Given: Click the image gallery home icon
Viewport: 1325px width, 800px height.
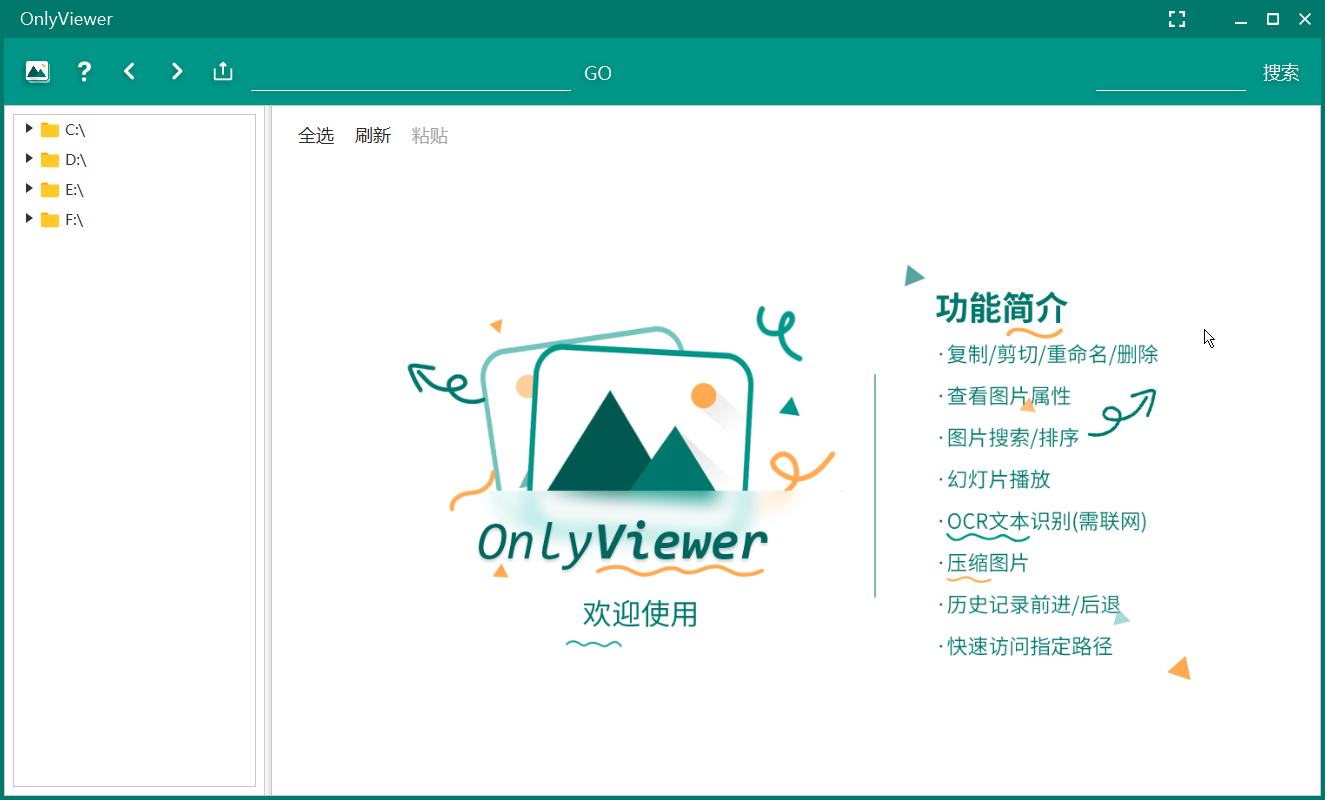Looking at the screenshot, I should click(37, 71).
